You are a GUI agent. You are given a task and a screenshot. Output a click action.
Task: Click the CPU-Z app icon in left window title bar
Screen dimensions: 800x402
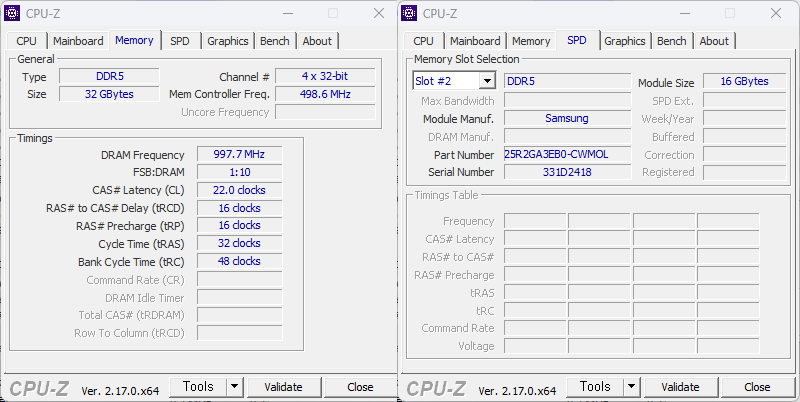point(13,13)
